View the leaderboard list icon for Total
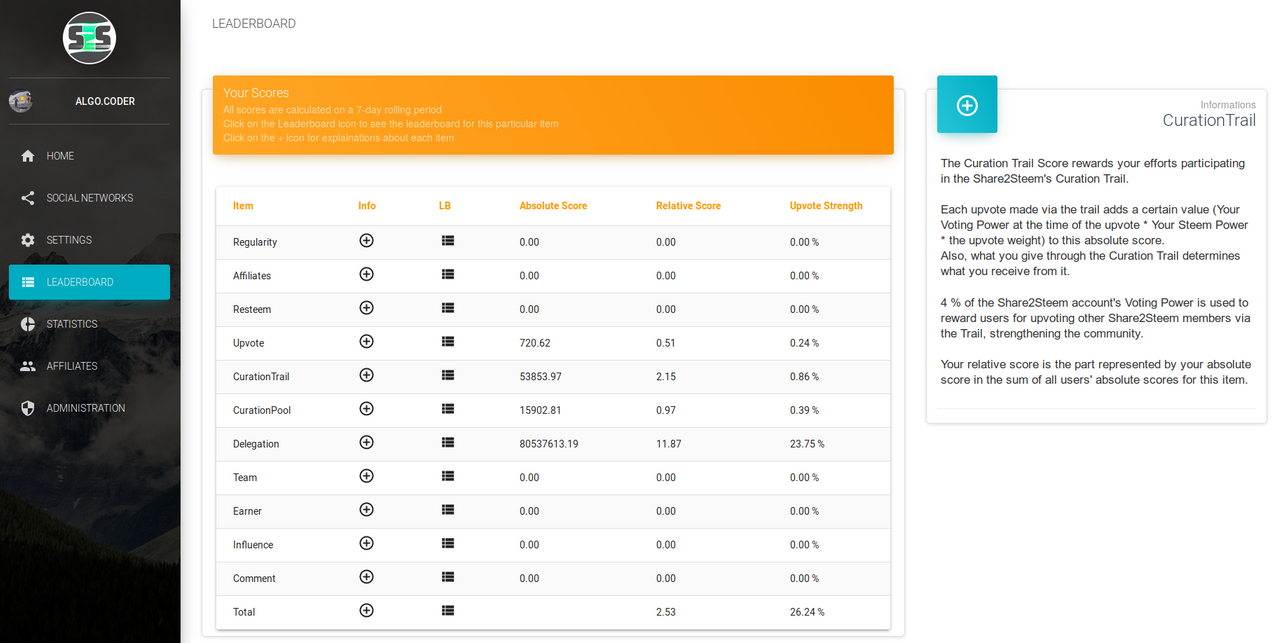 tap(448, 611)
